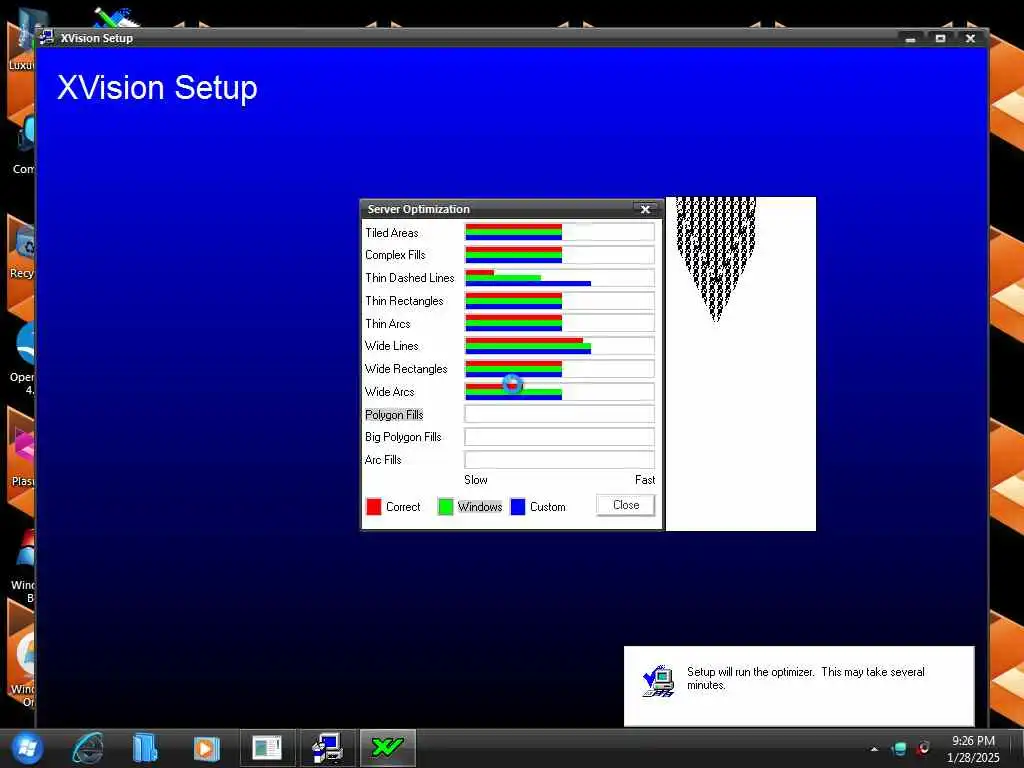Click the empty Polygon Fills bar
The image size is (1024, 768).
coord(559,414)
